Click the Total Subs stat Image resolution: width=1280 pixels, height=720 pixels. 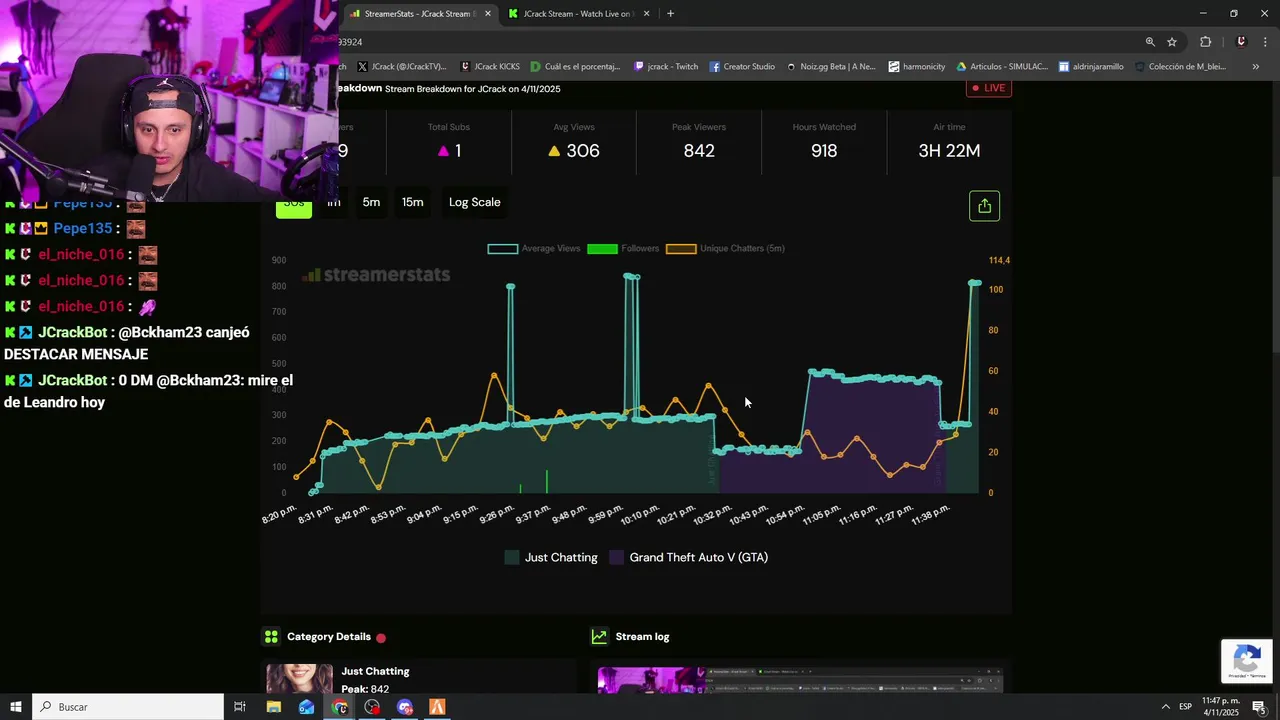[x=449, y=141]
